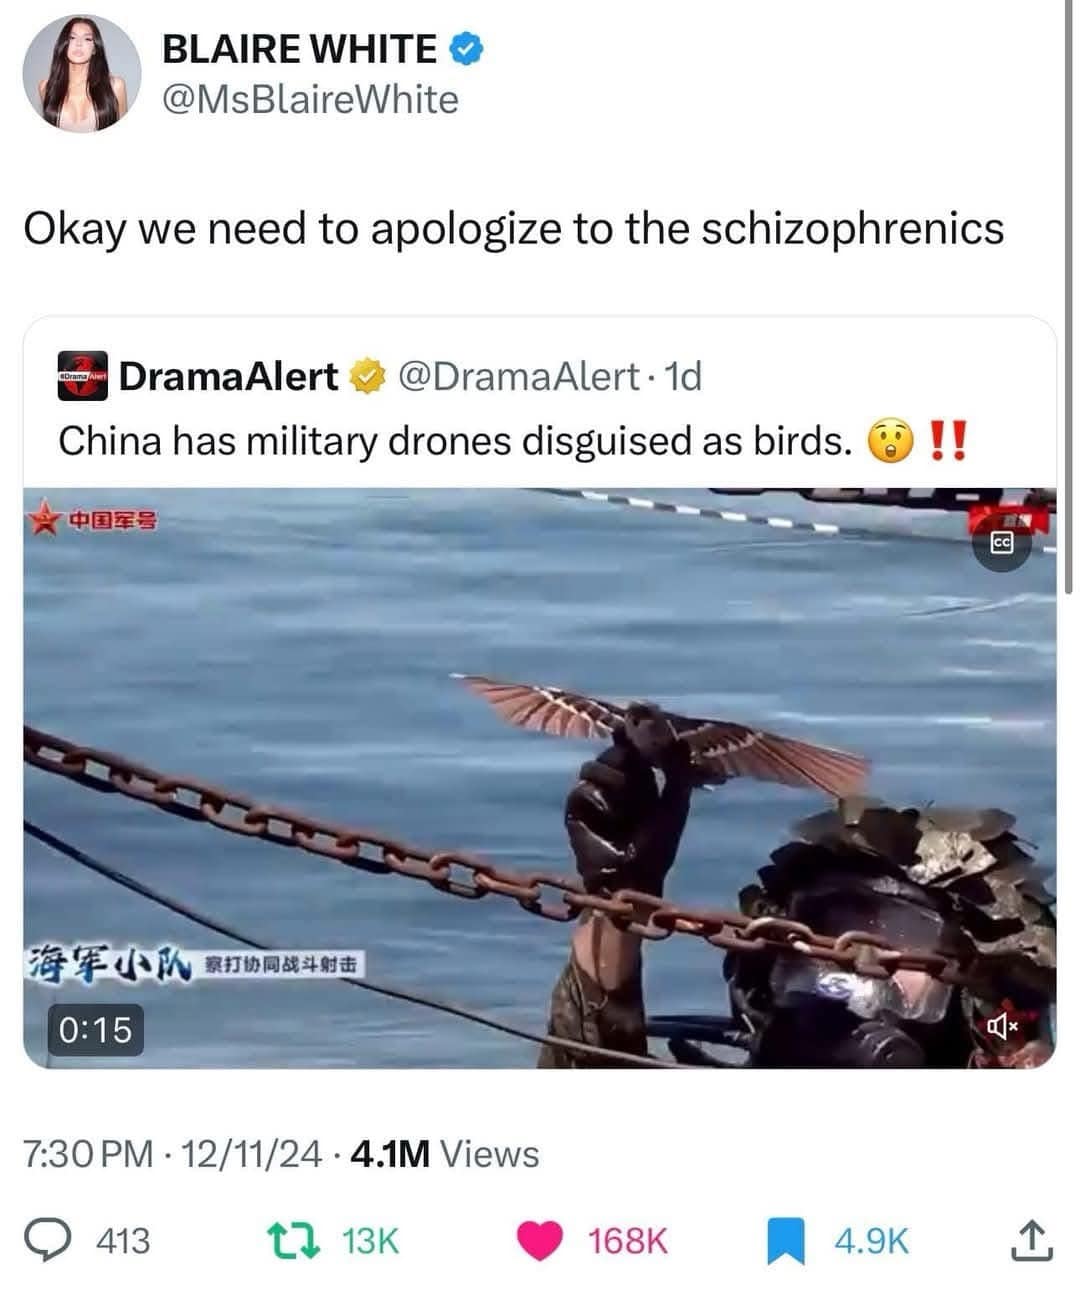1080x1290 pixels.
Task: Open the DramaAlert avatar logo
Action: pyautogui.click(x=82, y=376)
